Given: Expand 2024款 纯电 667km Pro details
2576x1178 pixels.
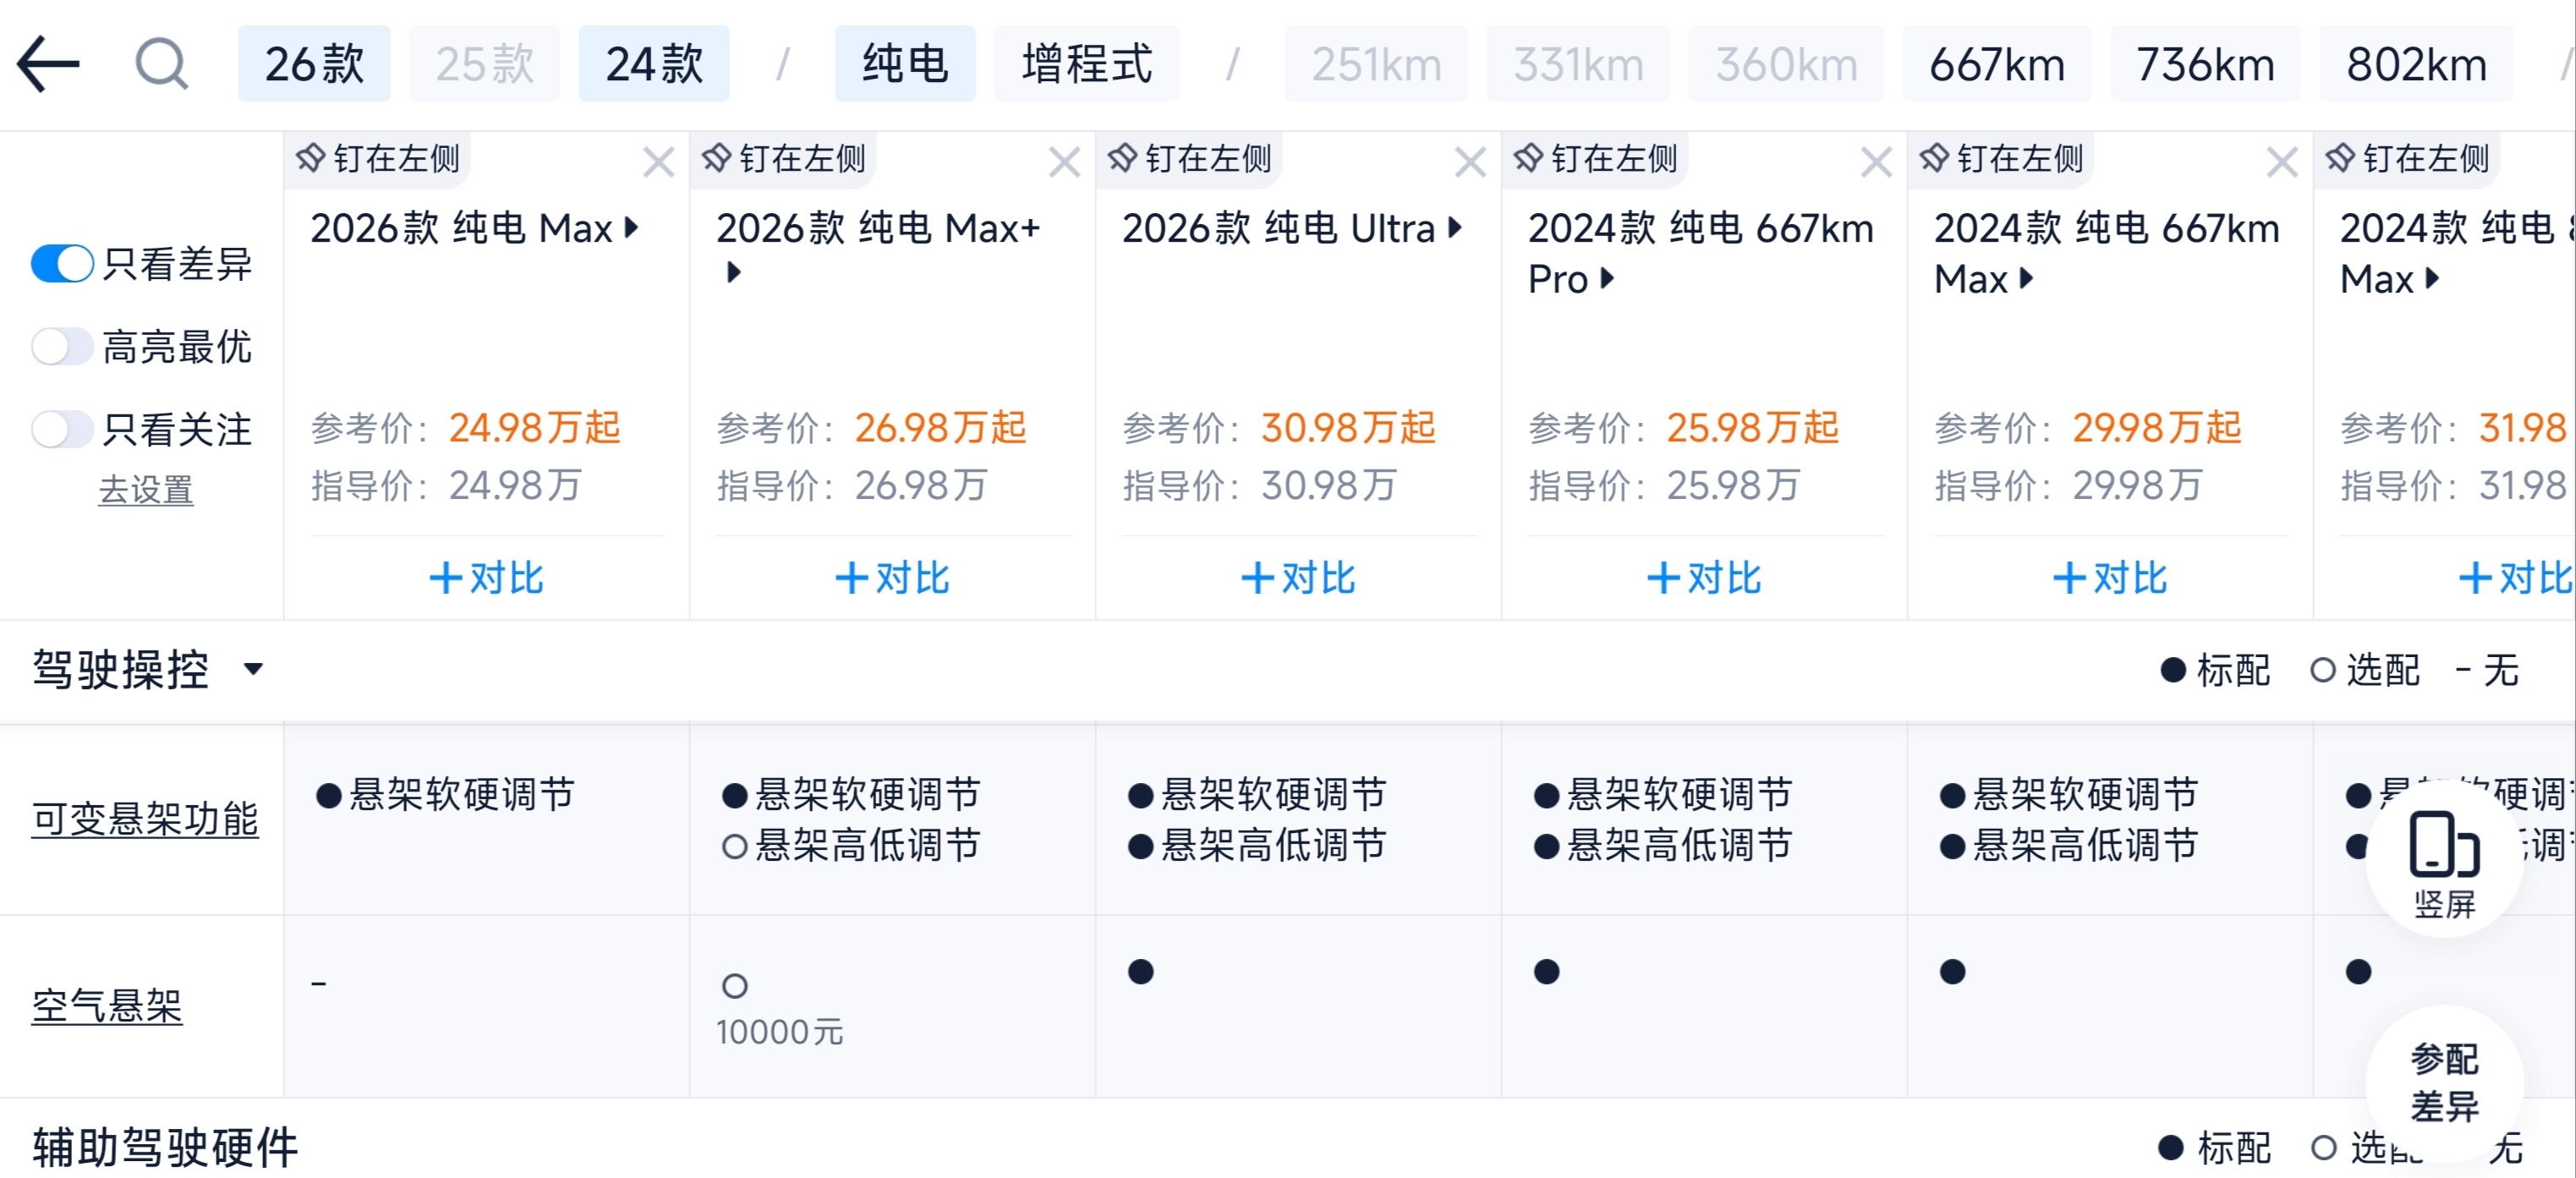Looking at the screenshot, I should (x=1607, y=278).
